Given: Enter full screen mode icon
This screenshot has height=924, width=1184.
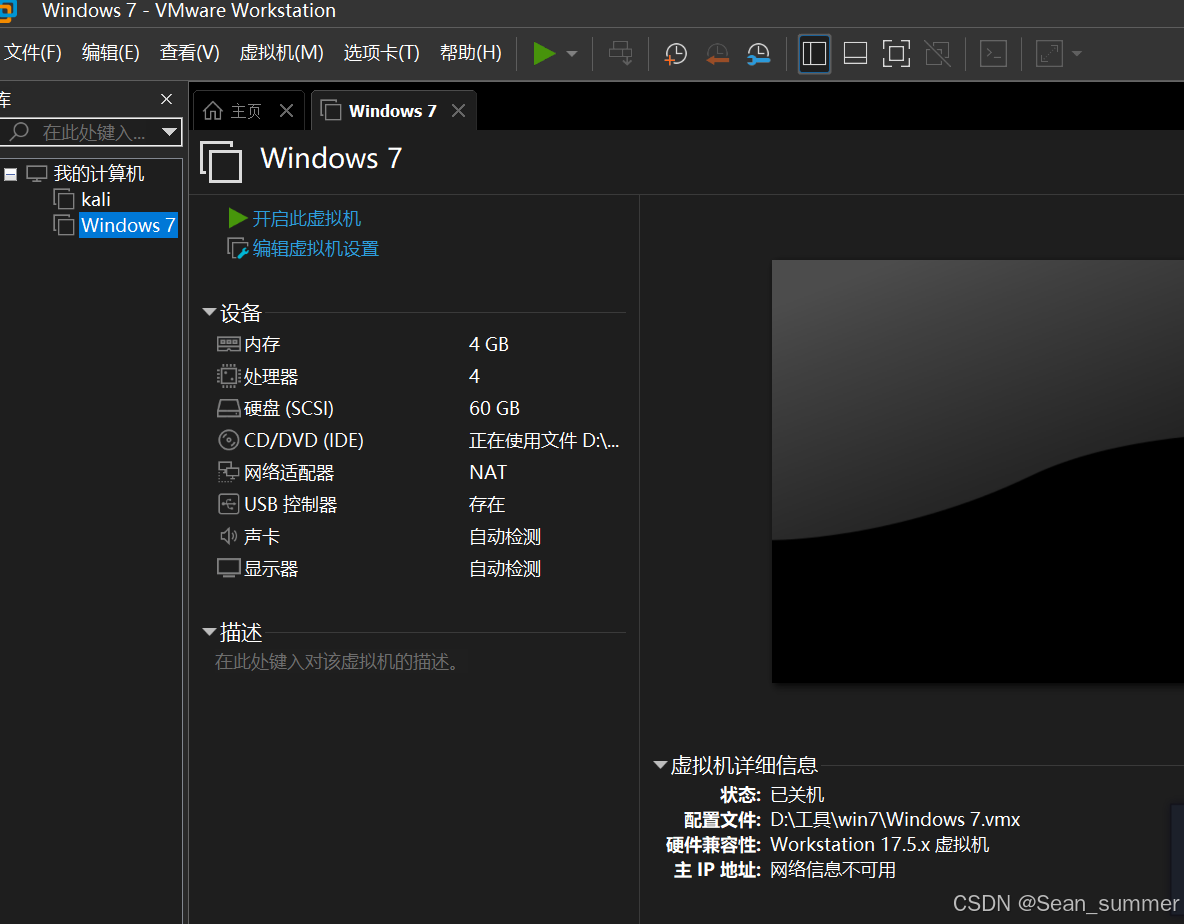Looking at the screenshot, I should click(896, 54).
